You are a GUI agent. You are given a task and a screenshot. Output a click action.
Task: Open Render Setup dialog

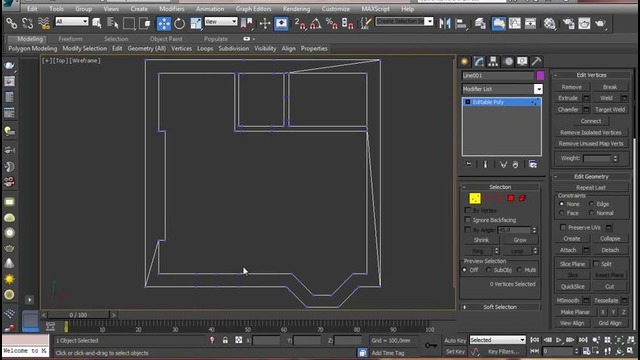click(x=568, y=24)
